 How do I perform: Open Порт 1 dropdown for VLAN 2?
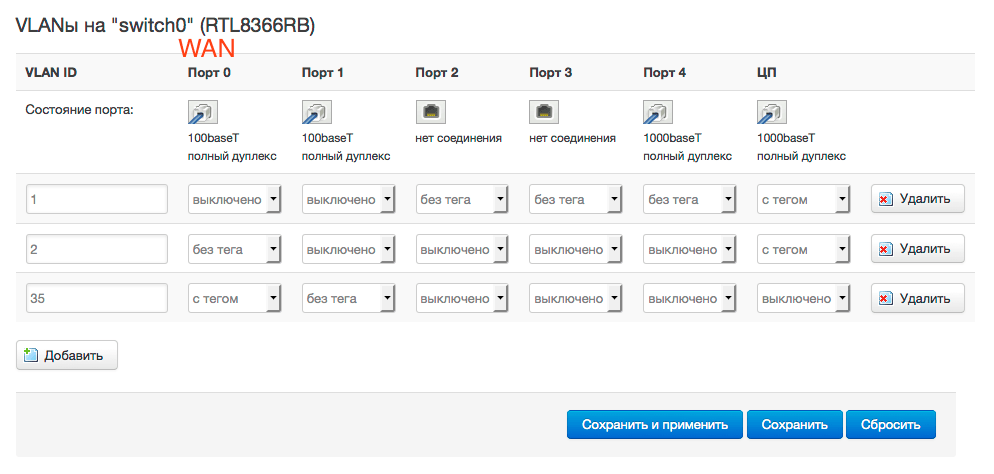349,249
